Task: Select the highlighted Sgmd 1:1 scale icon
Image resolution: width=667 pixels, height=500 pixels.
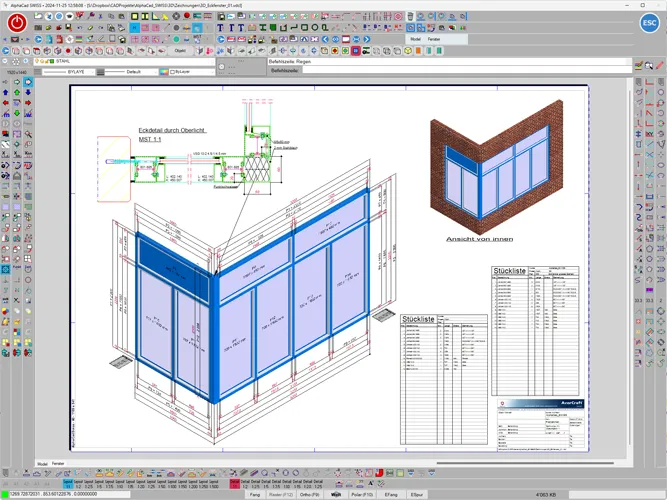Action: pyautogui.click(x=68, y=483)
